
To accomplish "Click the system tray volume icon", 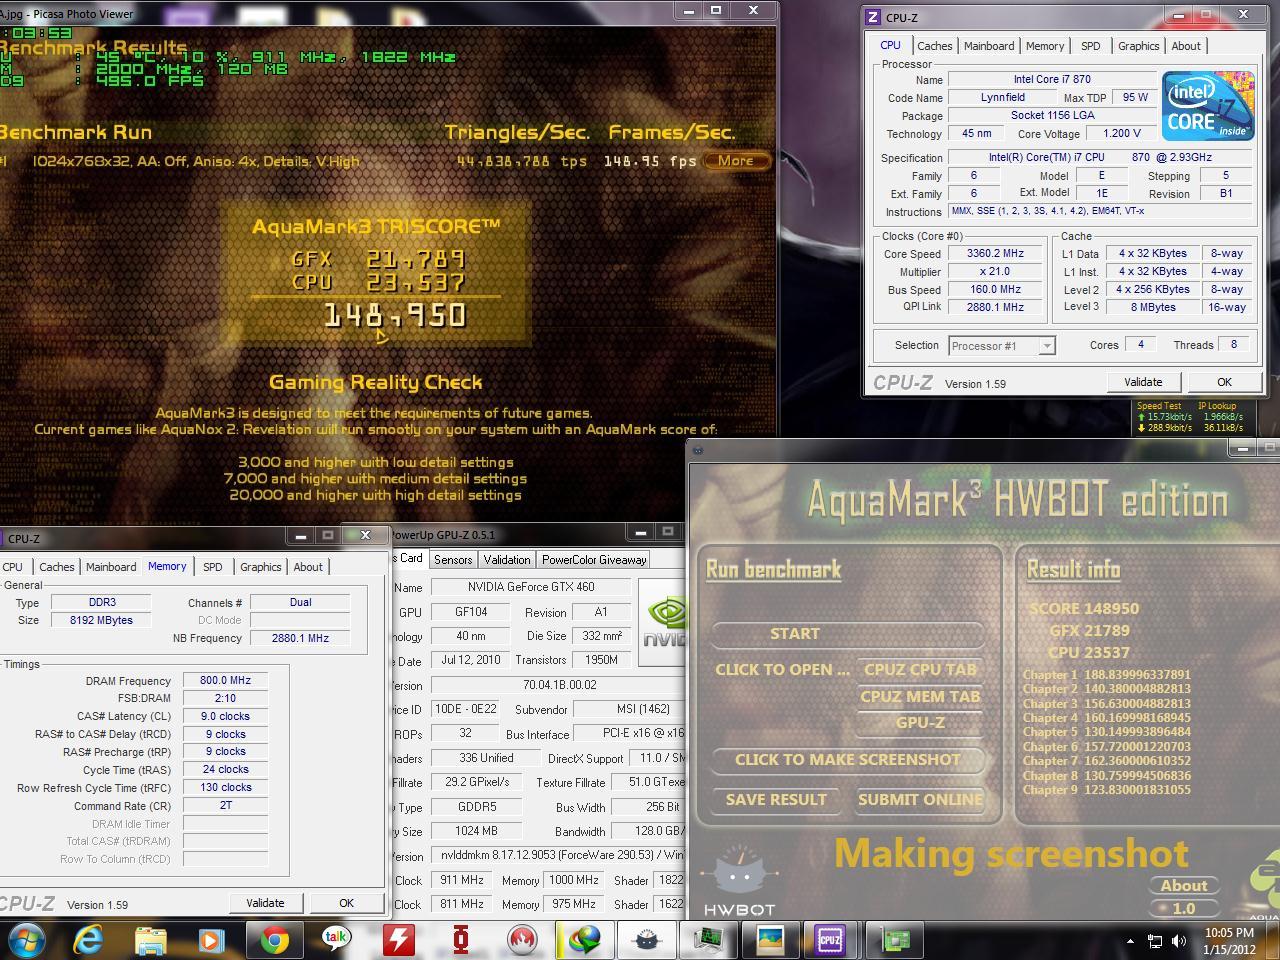I will (1179, 941).
